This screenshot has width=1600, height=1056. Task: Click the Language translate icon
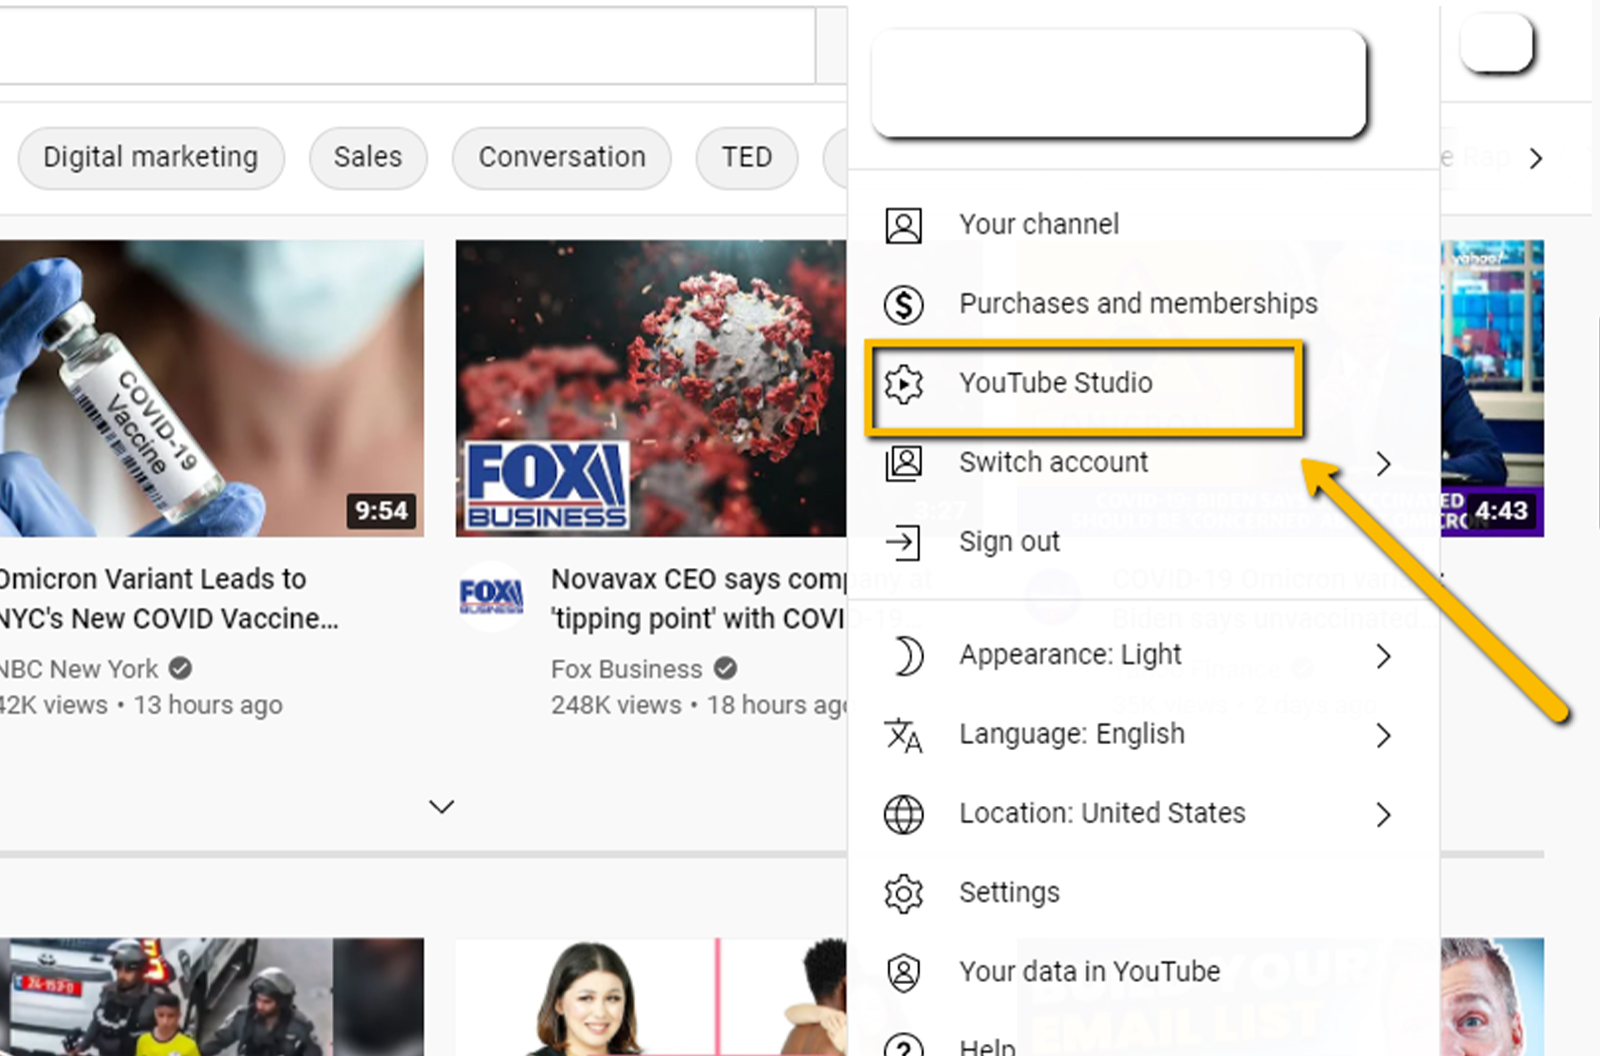tap(903, 735)
